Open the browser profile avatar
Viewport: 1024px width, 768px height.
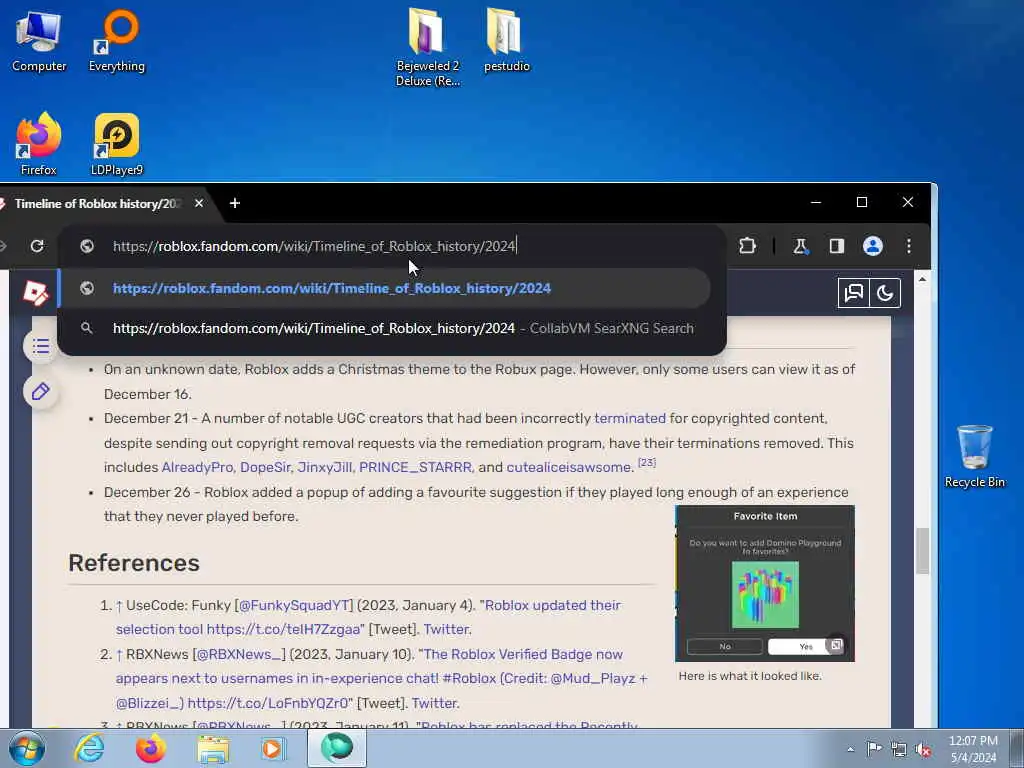point(872,246)
